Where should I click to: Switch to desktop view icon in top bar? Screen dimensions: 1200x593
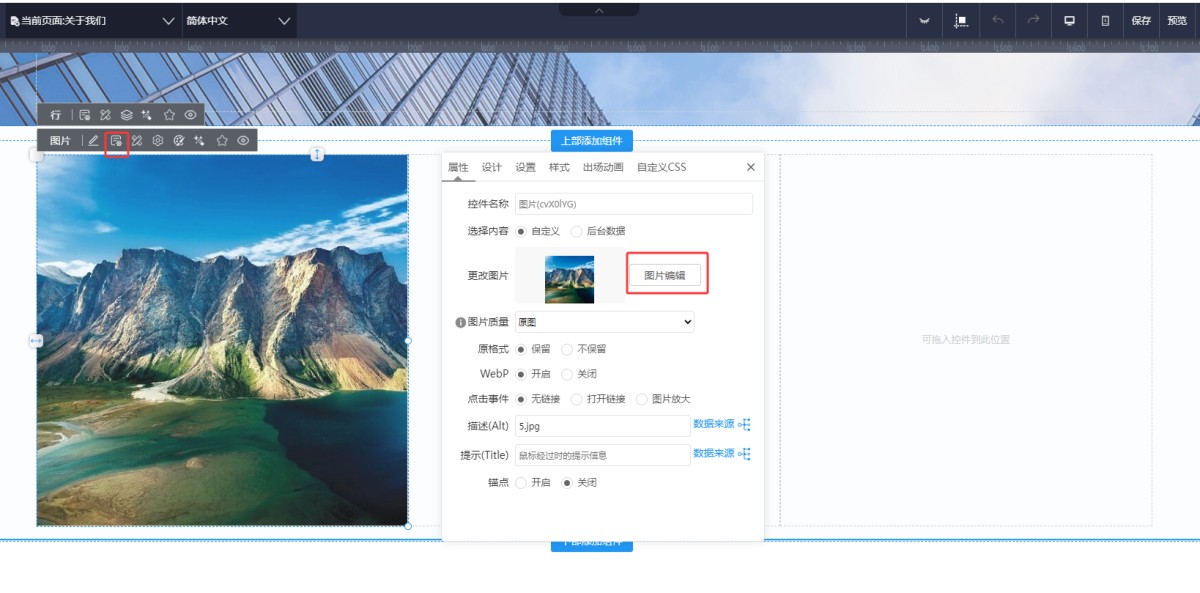(1069, 20)
